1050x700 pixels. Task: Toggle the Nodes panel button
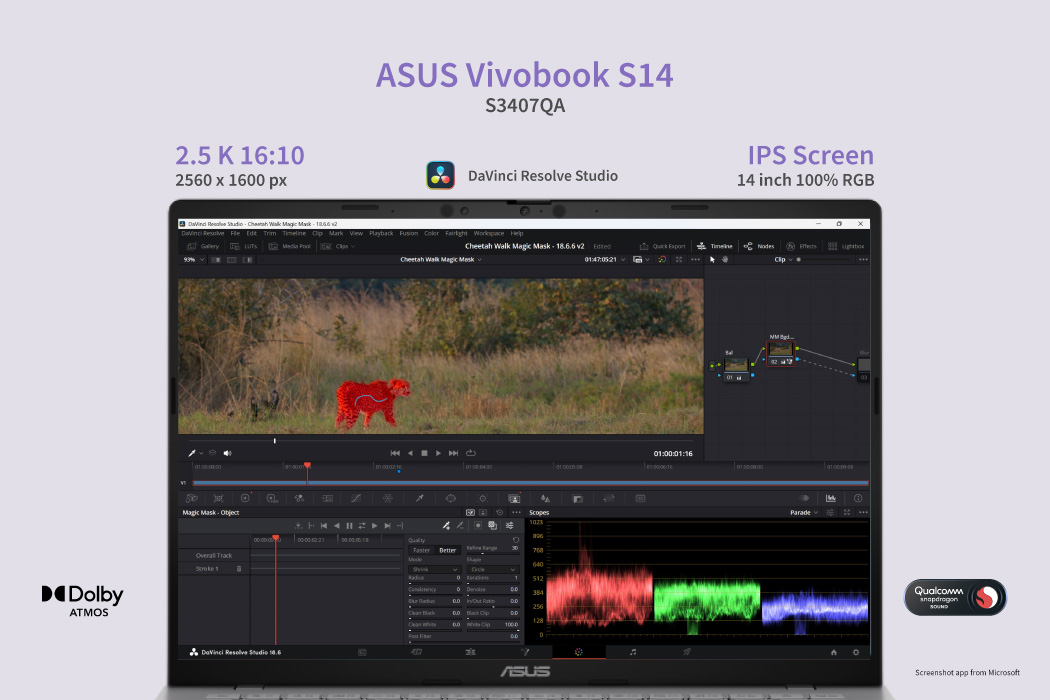[x=759, y=247]
